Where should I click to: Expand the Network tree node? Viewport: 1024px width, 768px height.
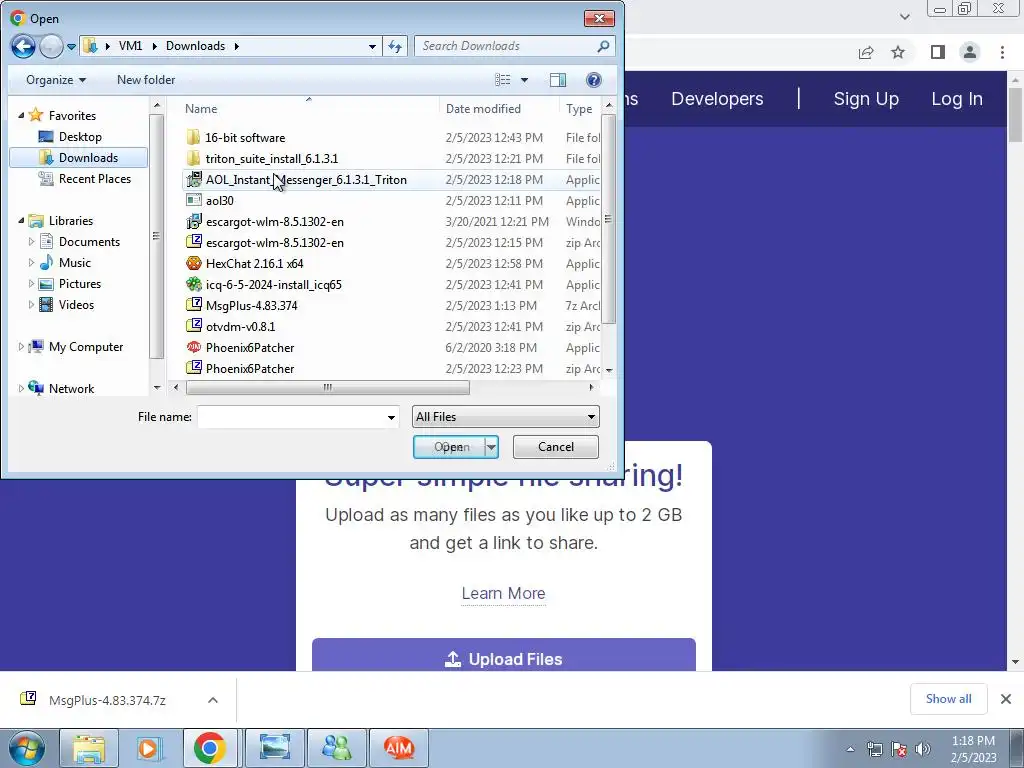point(21,389)
